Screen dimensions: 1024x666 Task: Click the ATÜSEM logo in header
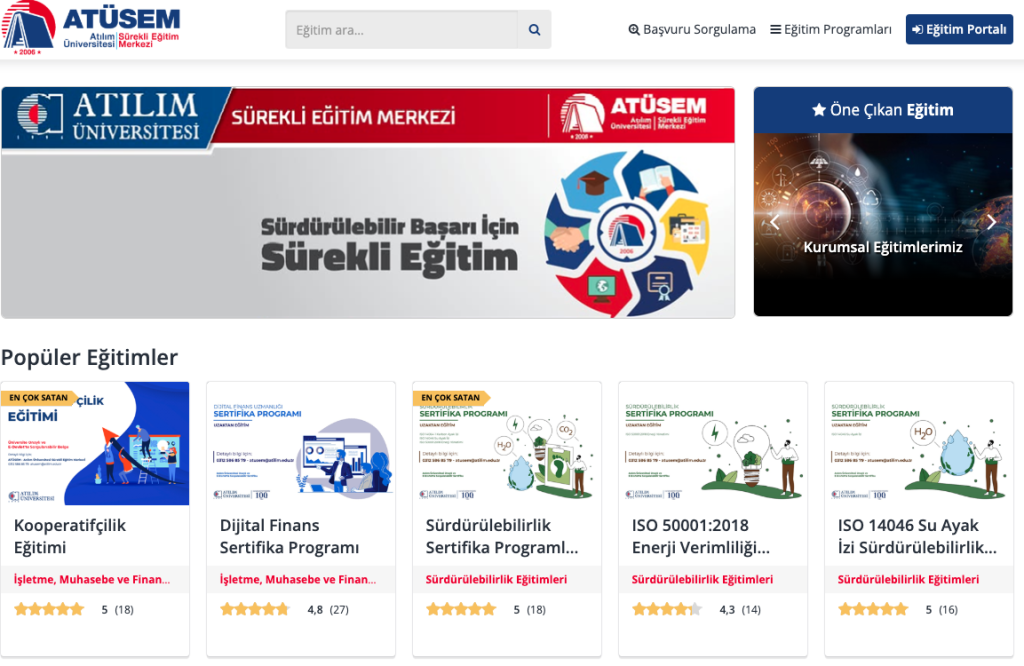91,29
